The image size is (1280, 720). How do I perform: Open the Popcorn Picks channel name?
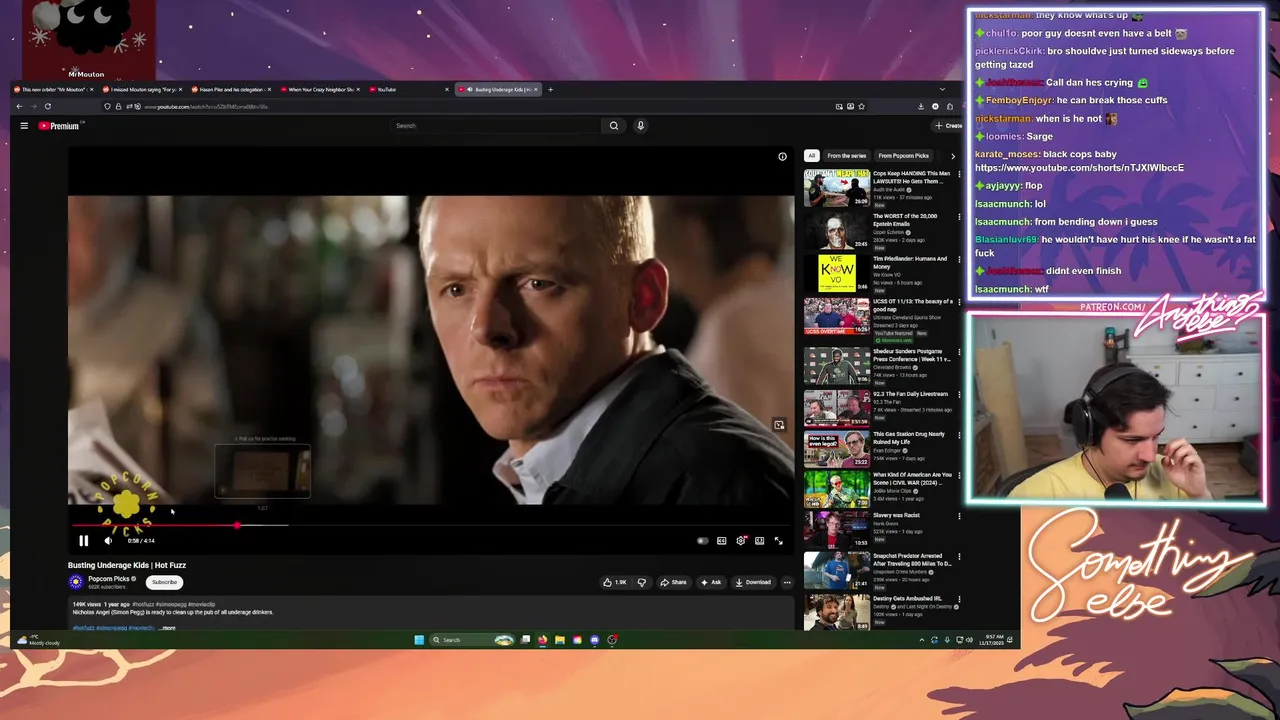108,579
